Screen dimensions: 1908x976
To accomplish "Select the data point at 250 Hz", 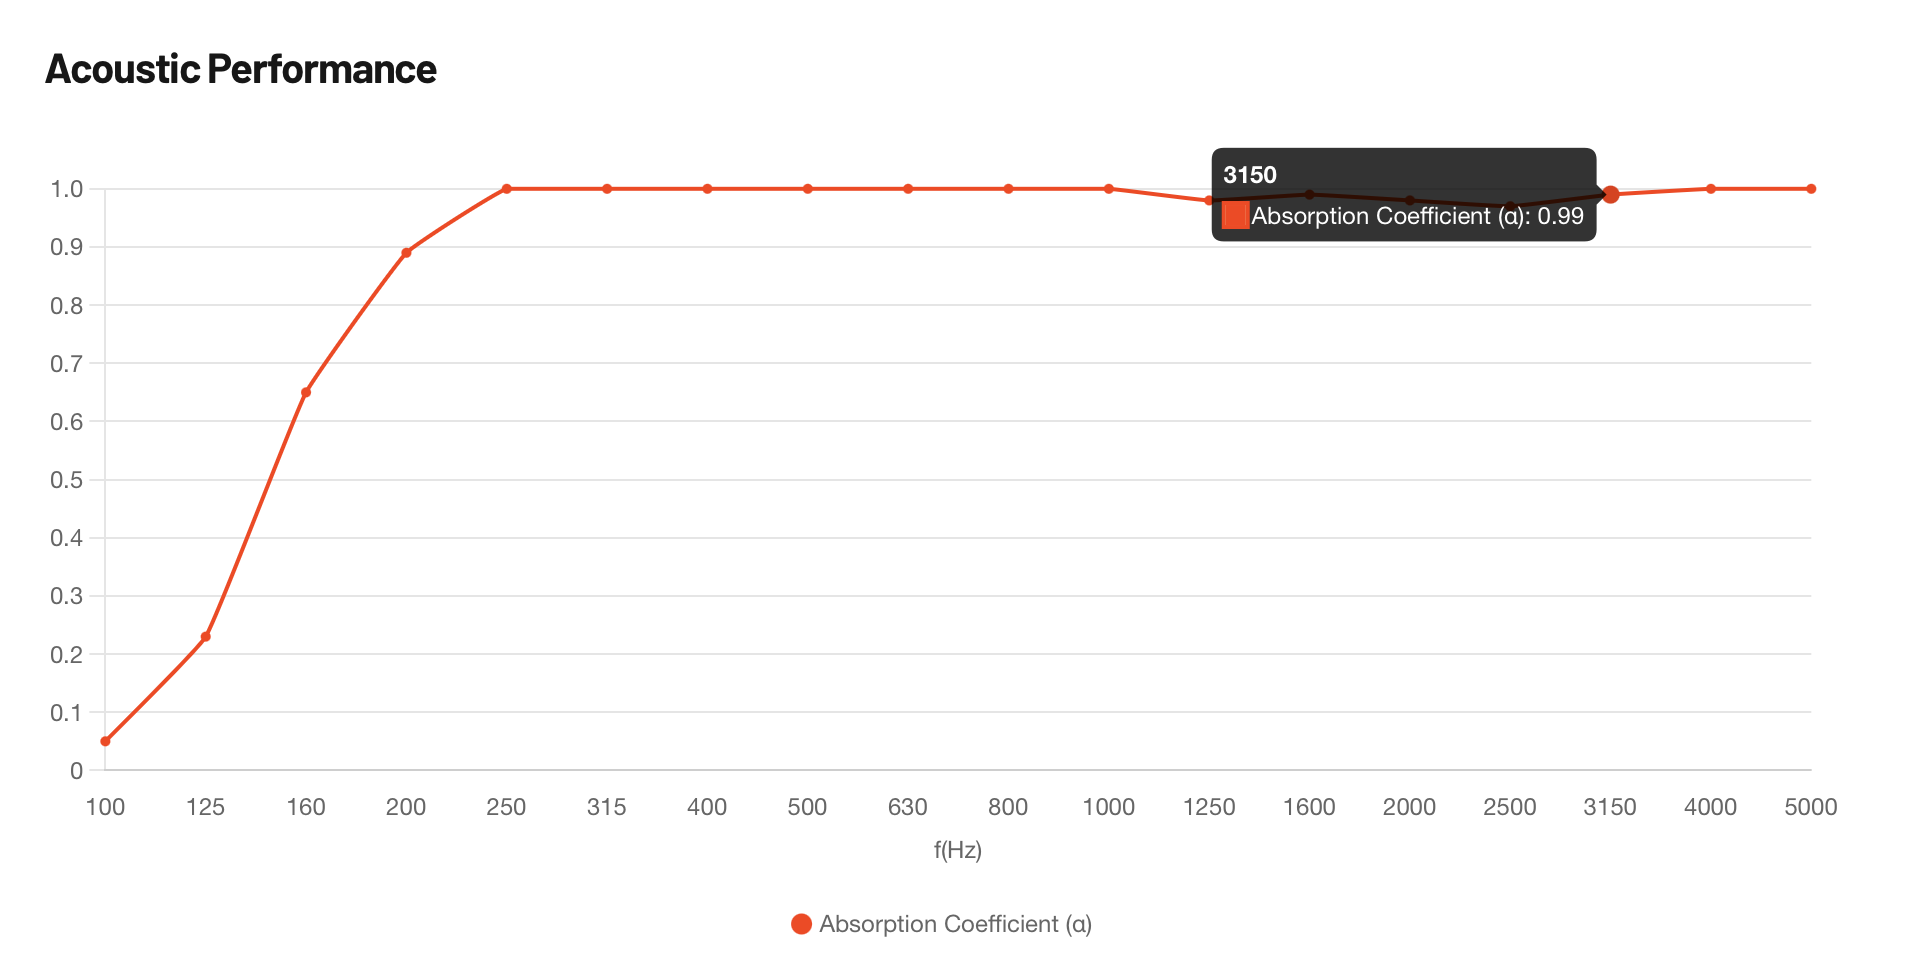I will (x=506, y=189).
